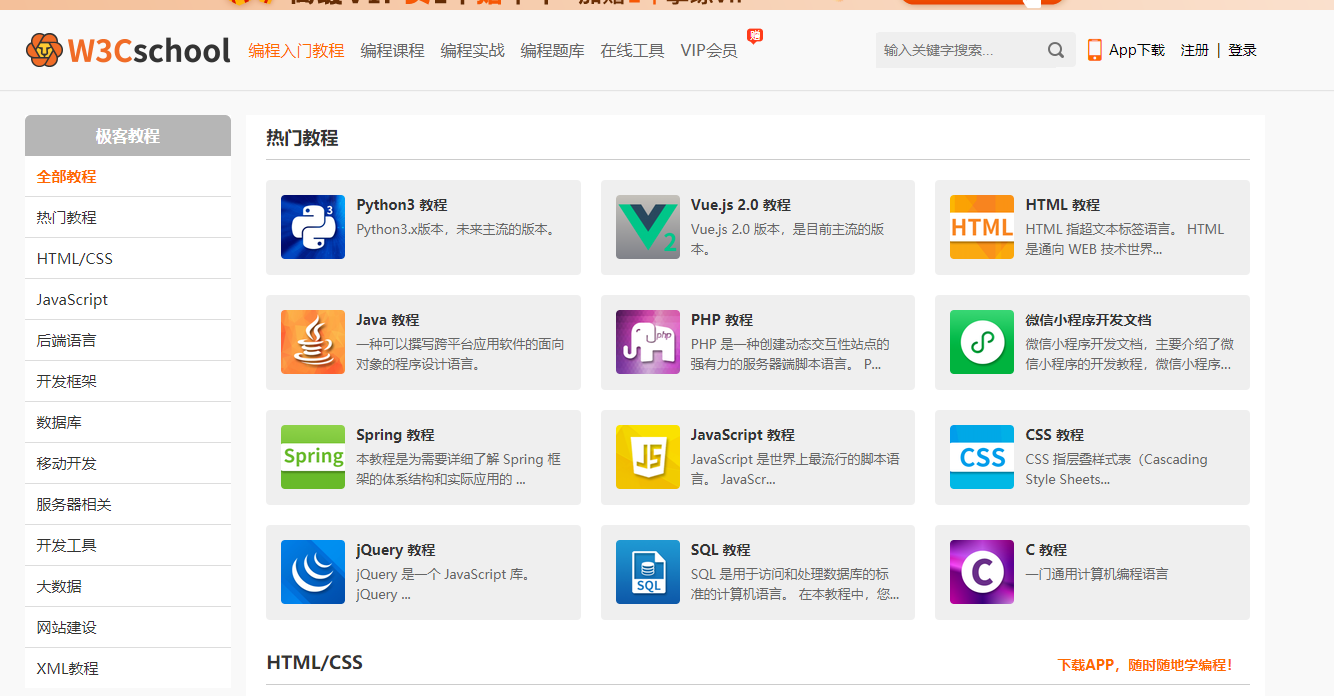The image size is (1334, 696).
Task: Open the Python3 教程 title link
Action: pyautogui.click(x=402, y=205)
